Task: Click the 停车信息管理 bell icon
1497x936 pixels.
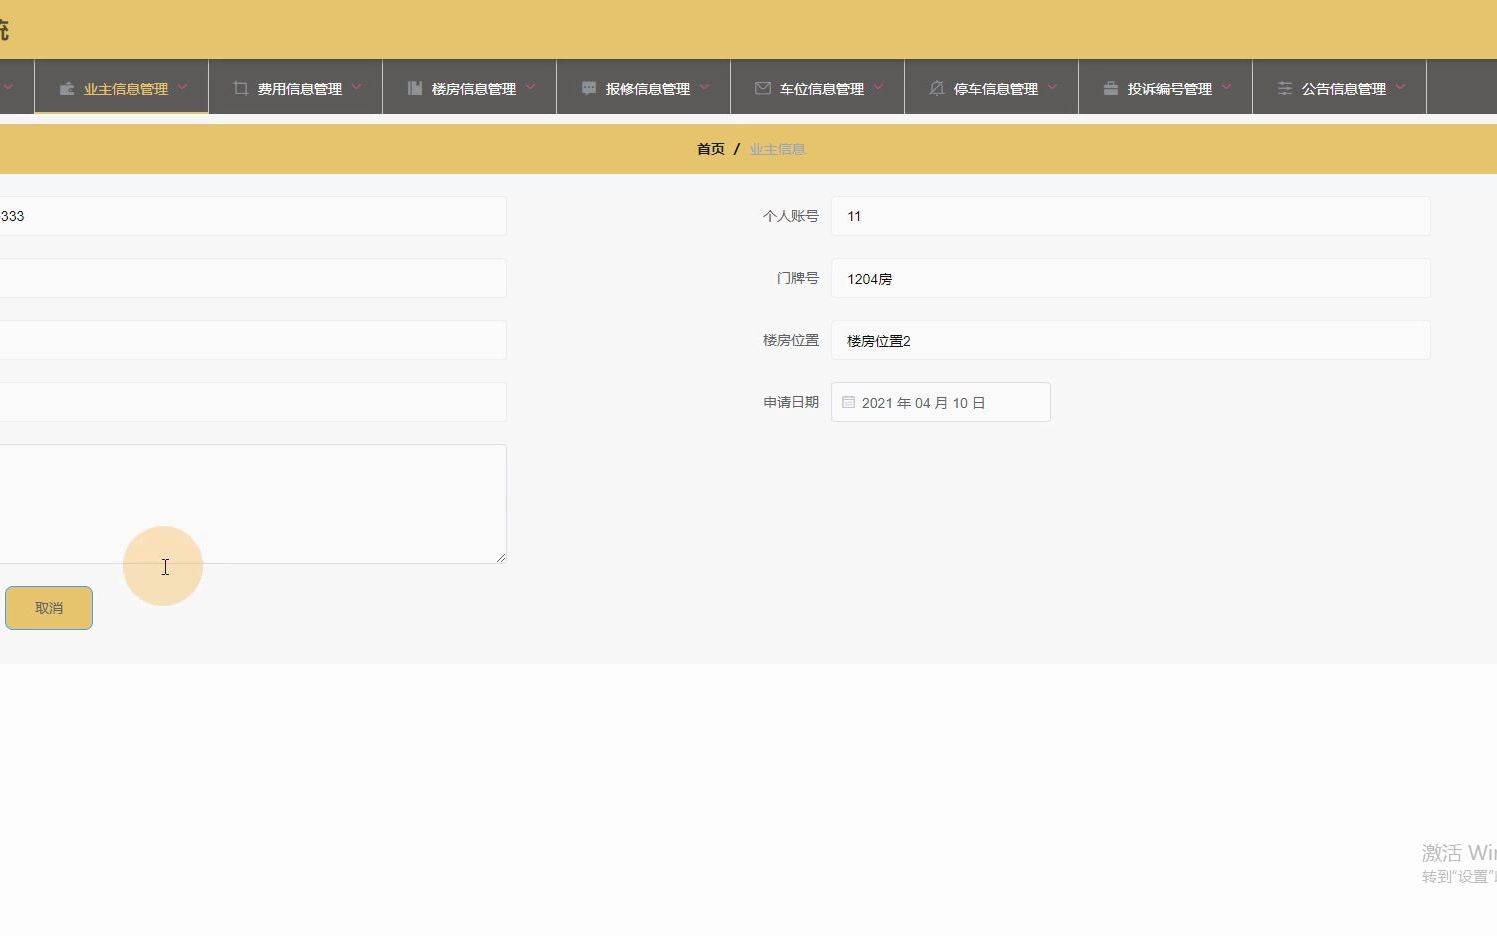Action: (936, 88)
